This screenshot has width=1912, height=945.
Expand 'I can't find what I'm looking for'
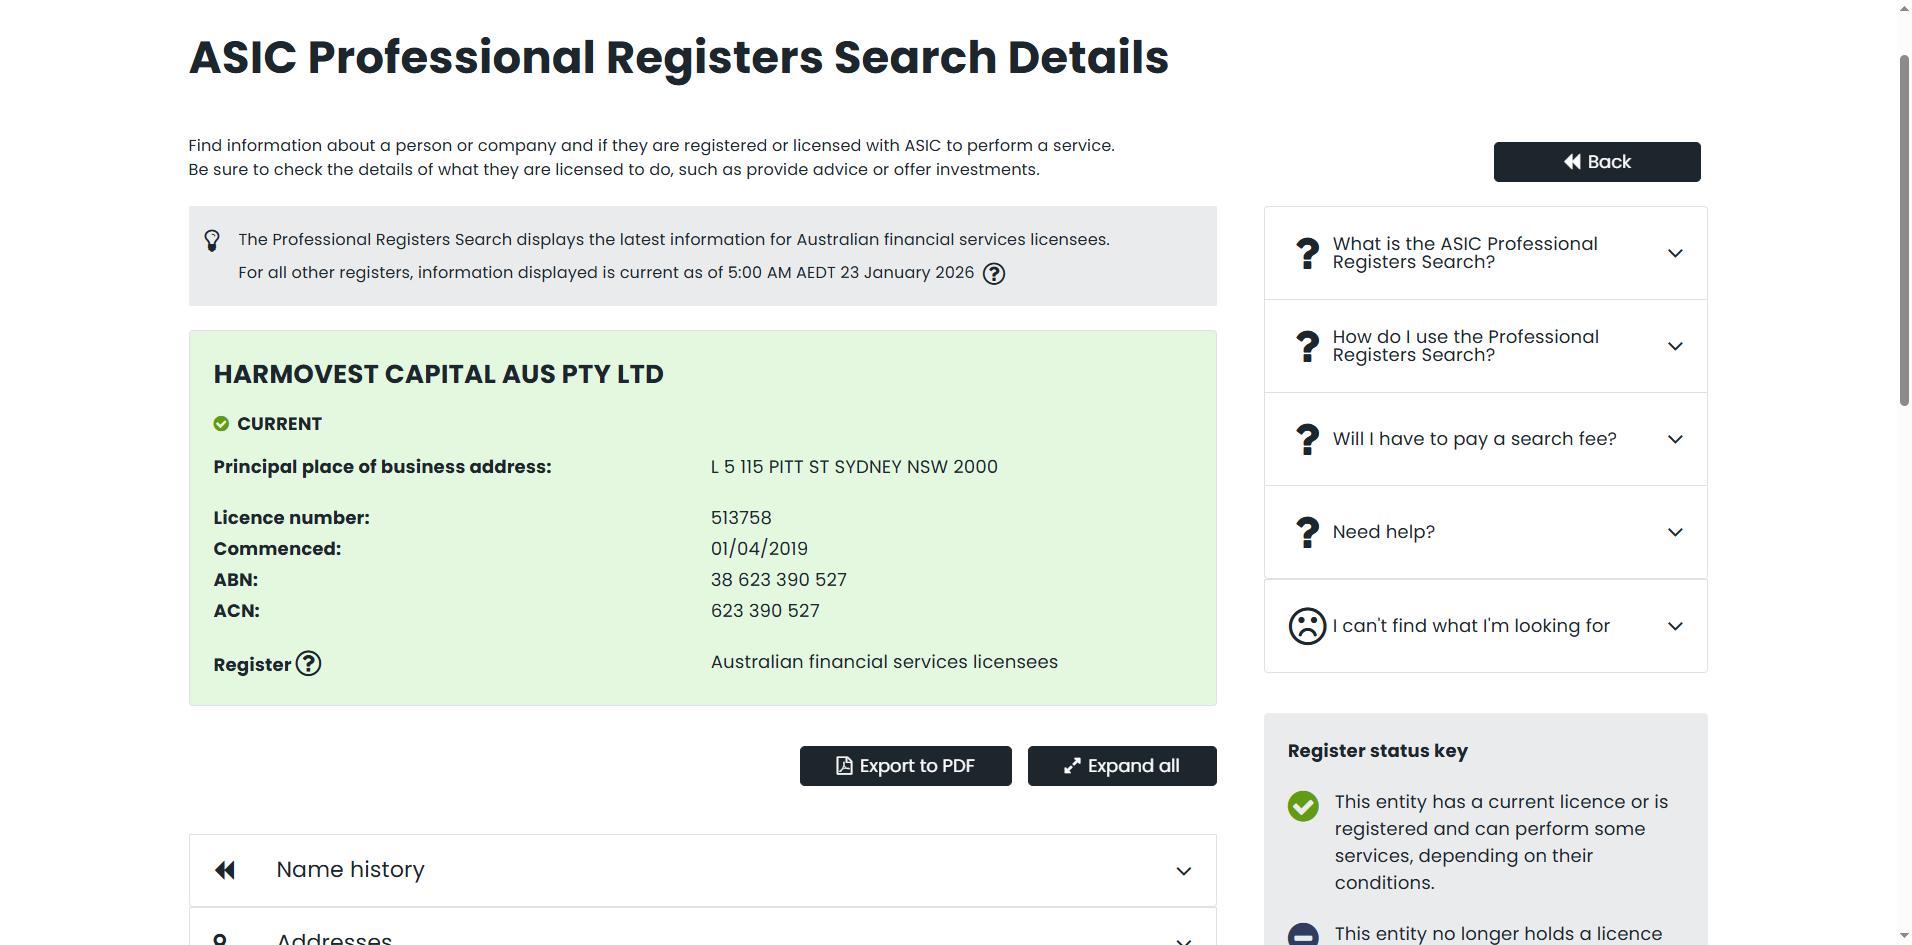pyautogui.click(x=1675, y=626)
